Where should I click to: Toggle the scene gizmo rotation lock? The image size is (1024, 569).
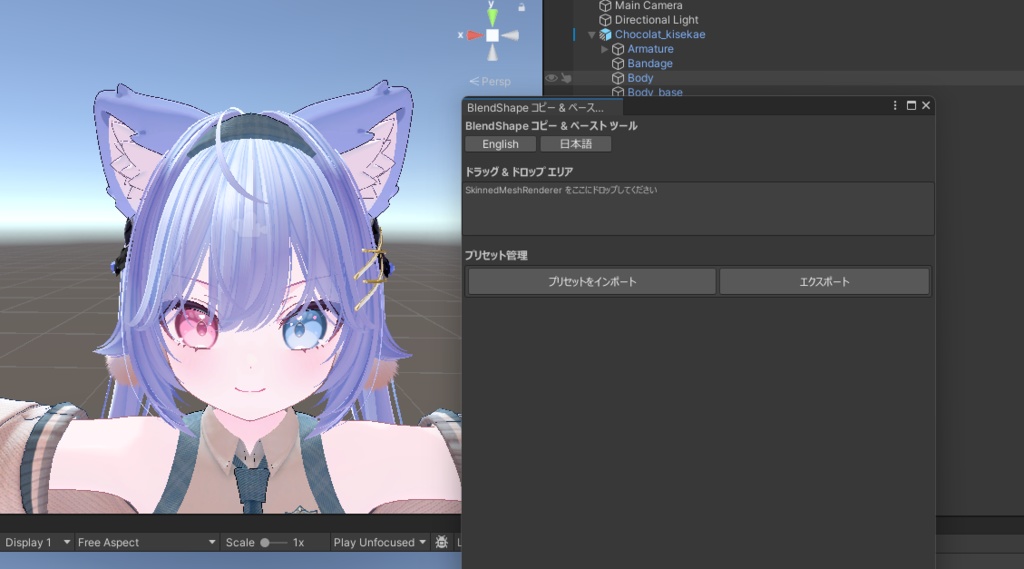pyautogui.click(x=521, y=7)
